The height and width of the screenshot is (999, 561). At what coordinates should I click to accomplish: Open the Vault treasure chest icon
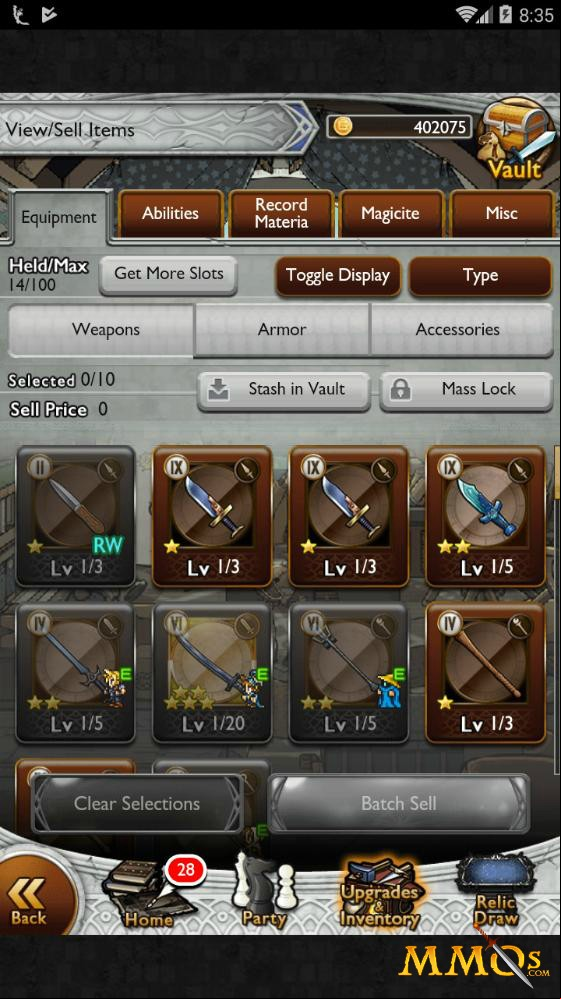coord(514,139)
